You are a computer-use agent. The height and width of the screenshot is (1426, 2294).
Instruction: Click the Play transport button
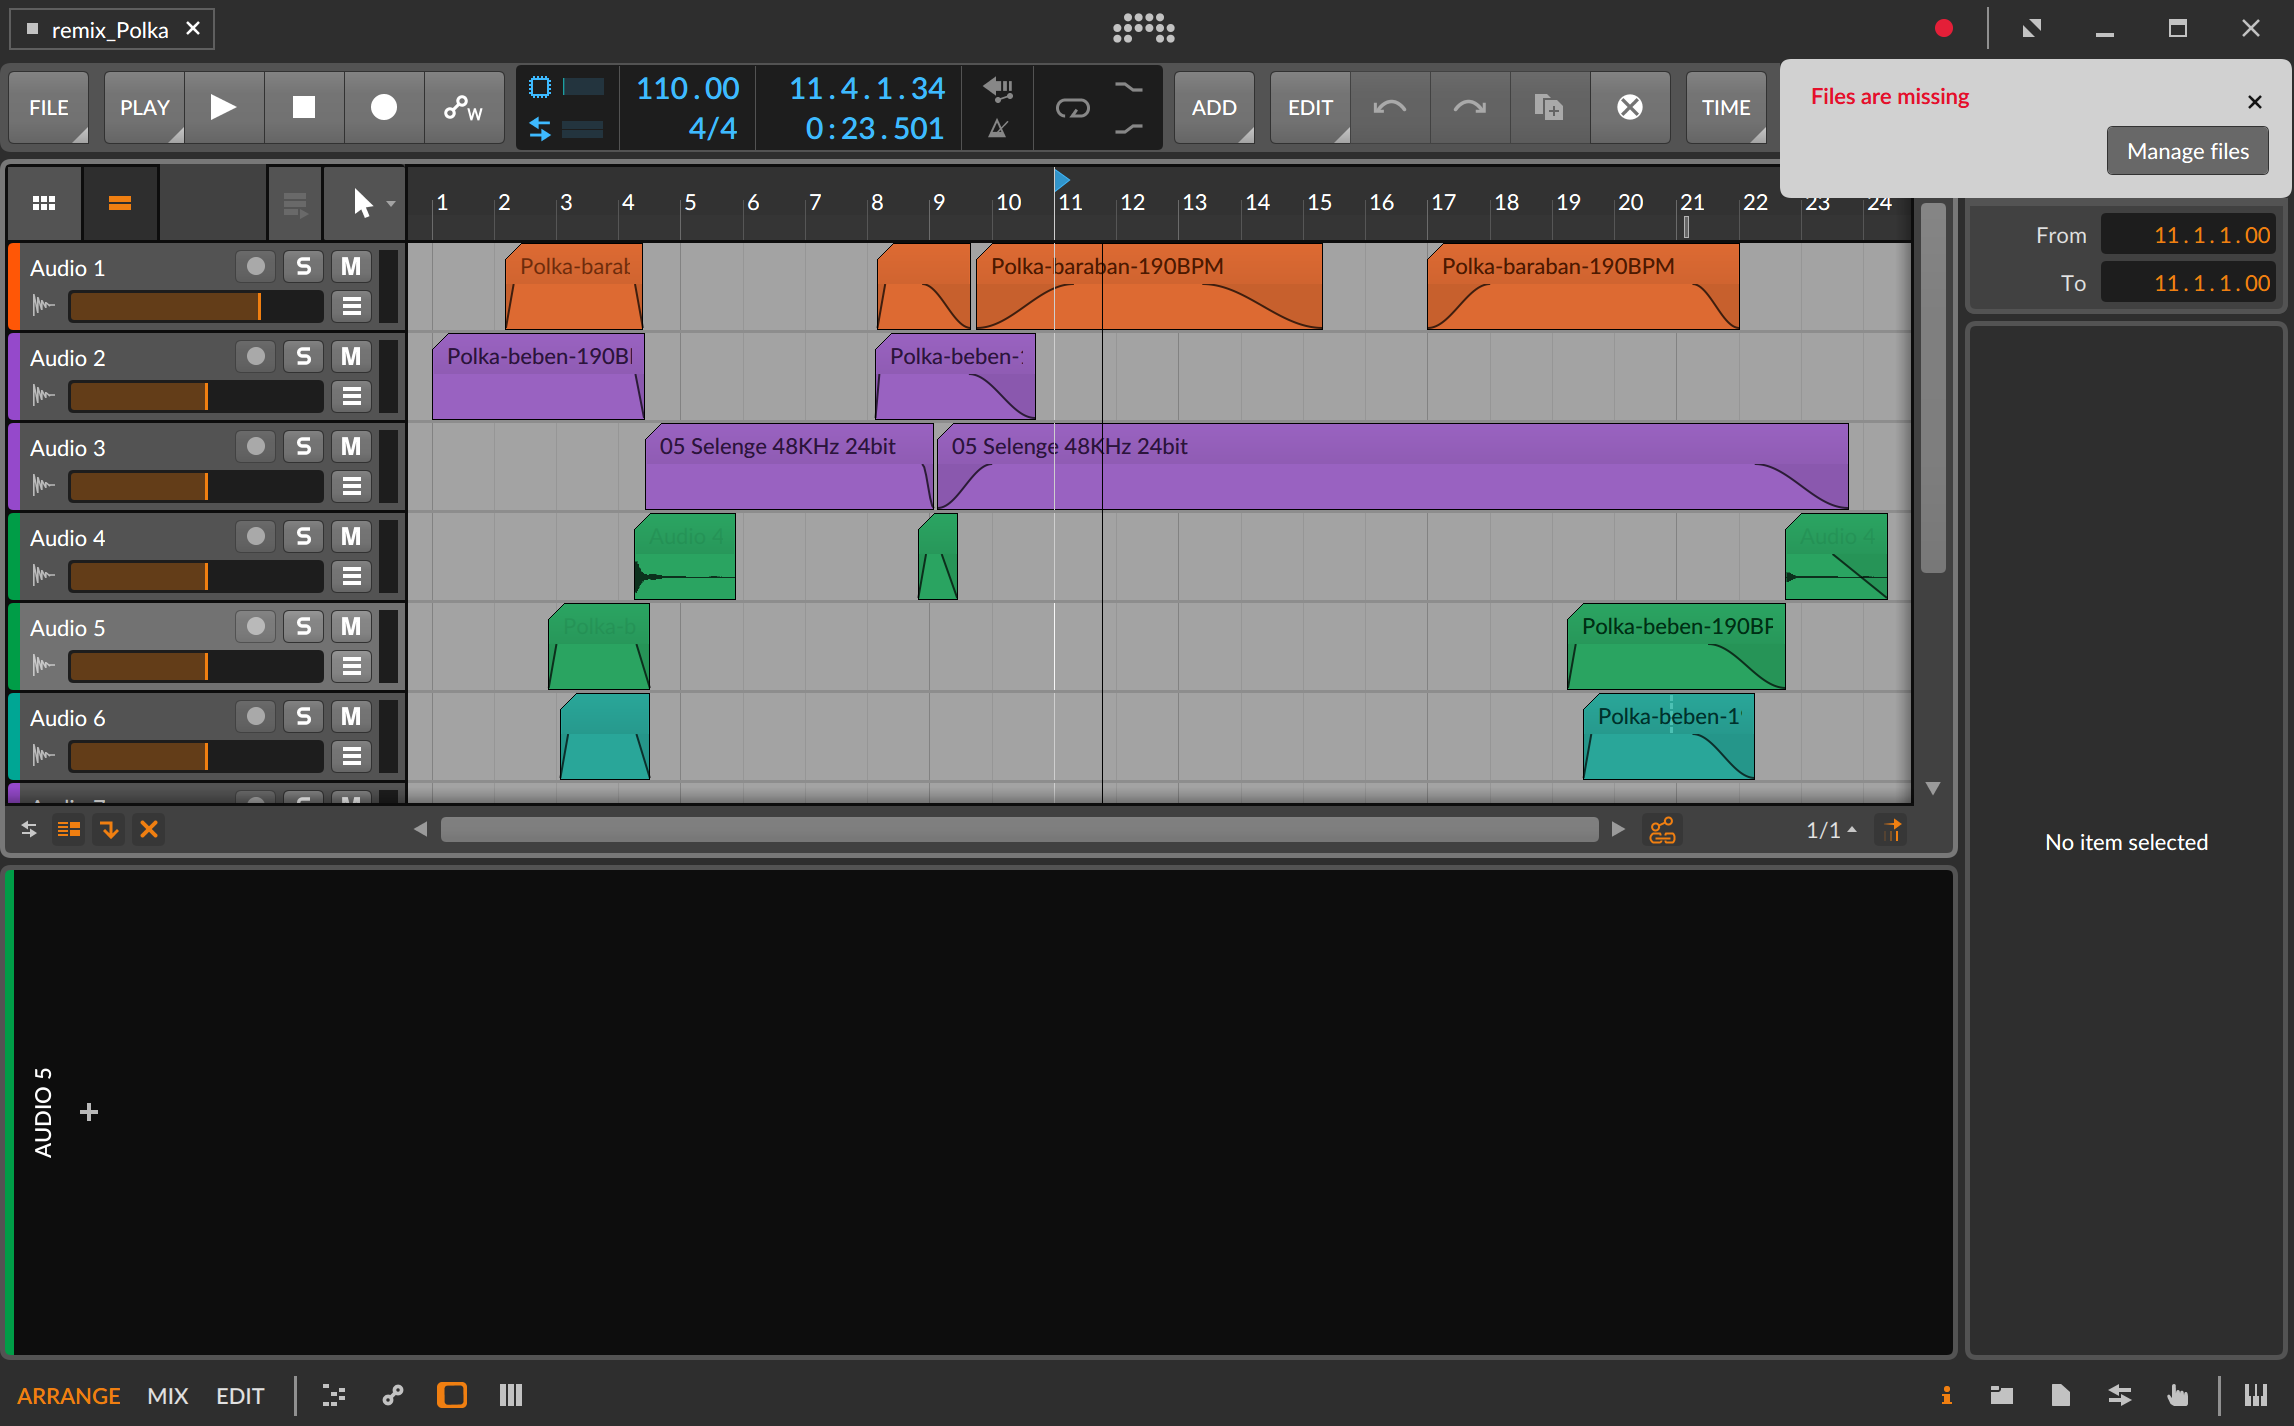(x=224, y=107)
